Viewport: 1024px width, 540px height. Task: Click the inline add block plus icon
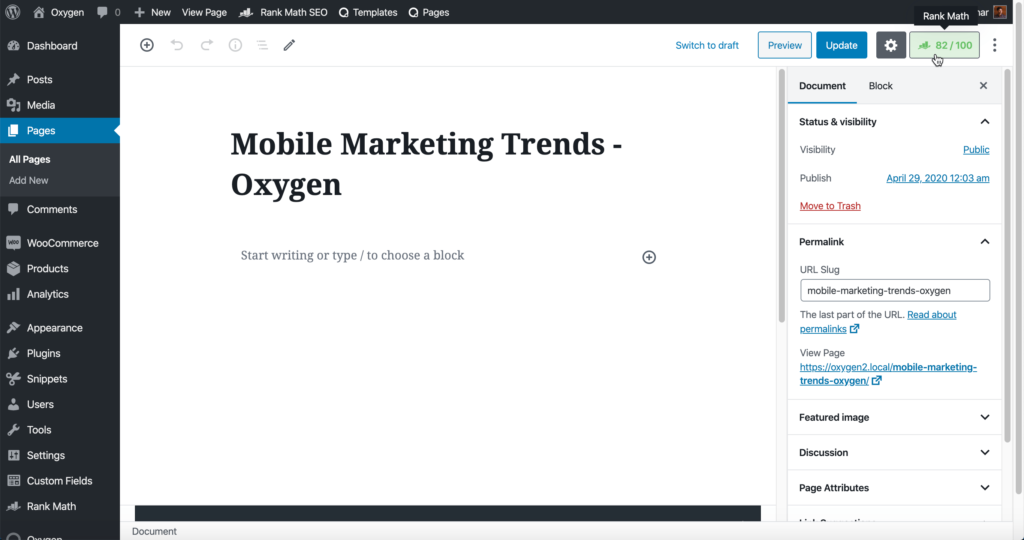(x=648, y=257)
